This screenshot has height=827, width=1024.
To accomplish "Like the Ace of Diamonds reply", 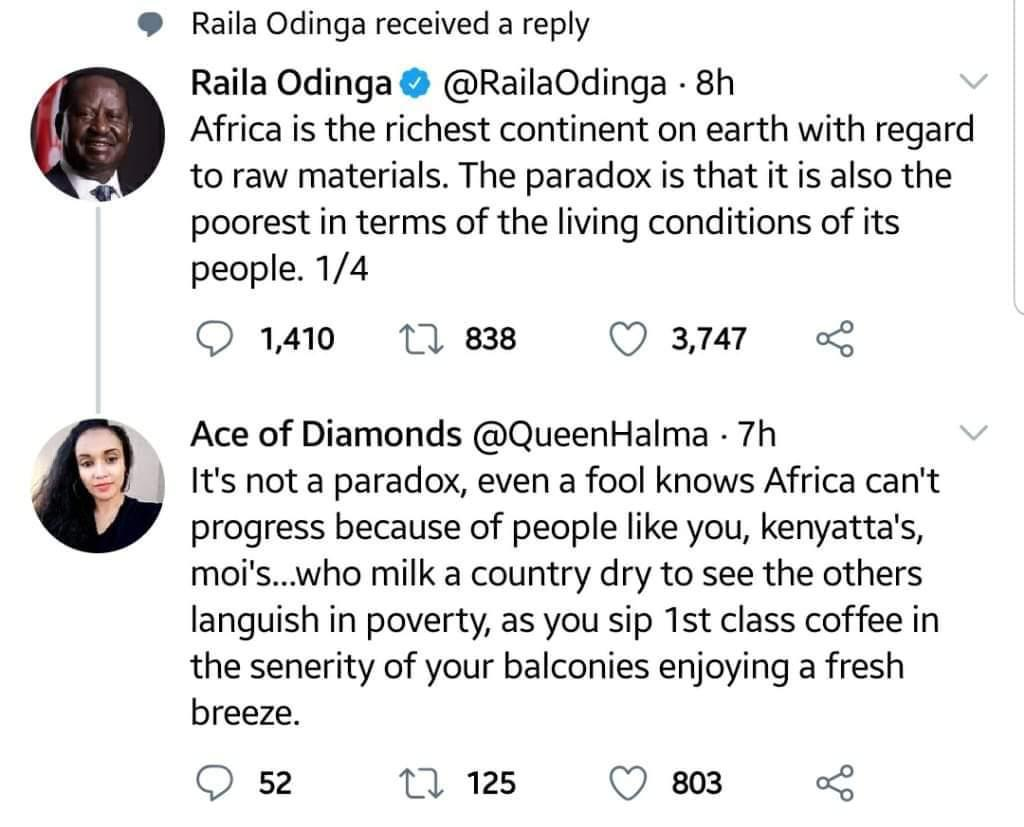I will pyautogui.click(x=628, y=782).
